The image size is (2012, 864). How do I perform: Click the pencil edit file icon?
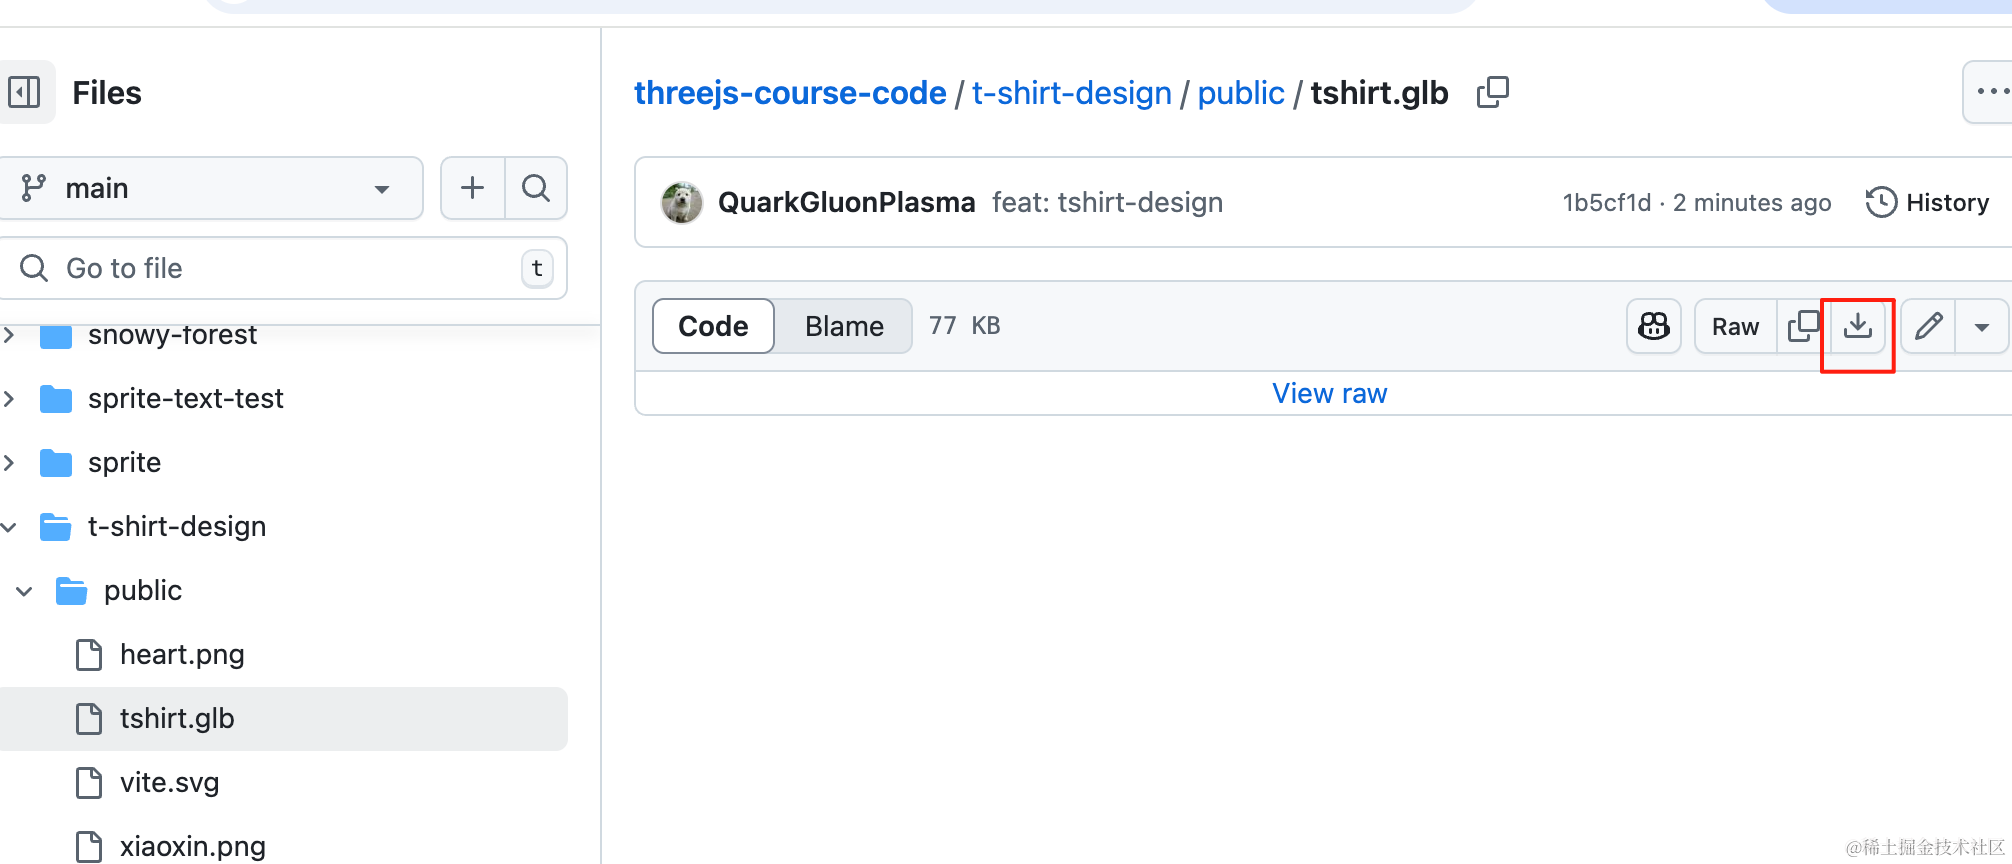(1928, 326)
